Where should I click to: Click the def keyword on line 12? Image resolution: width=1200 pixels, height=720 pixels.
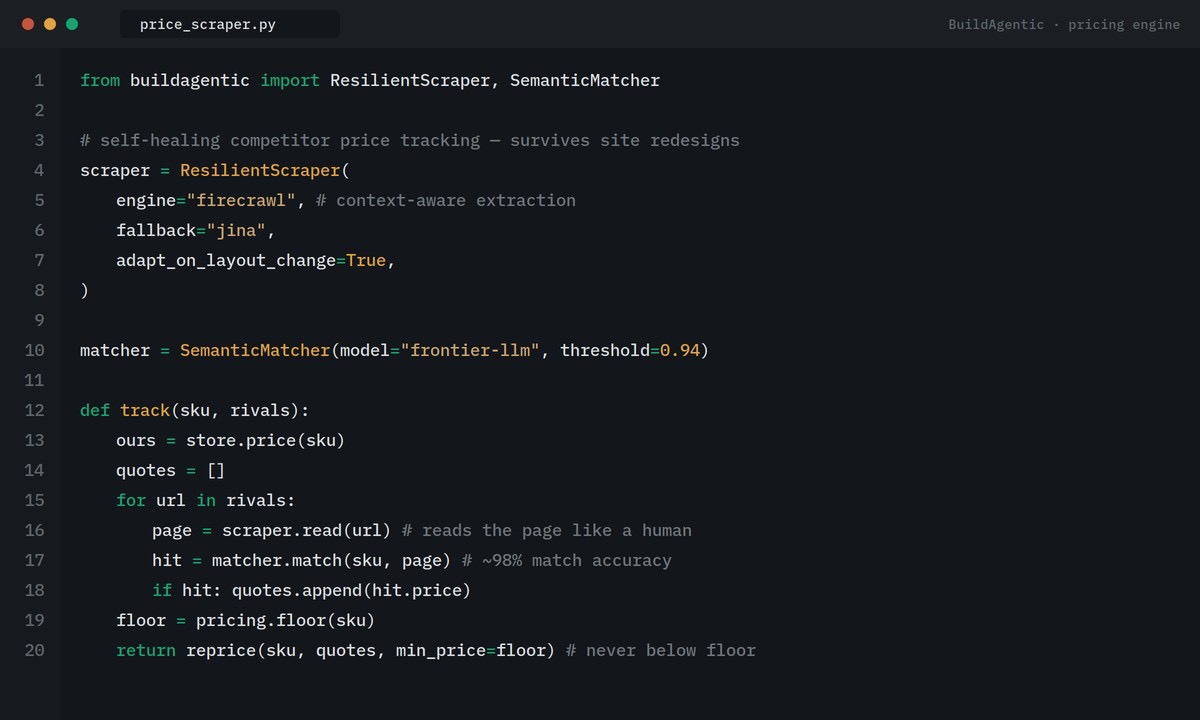[95, 410]
